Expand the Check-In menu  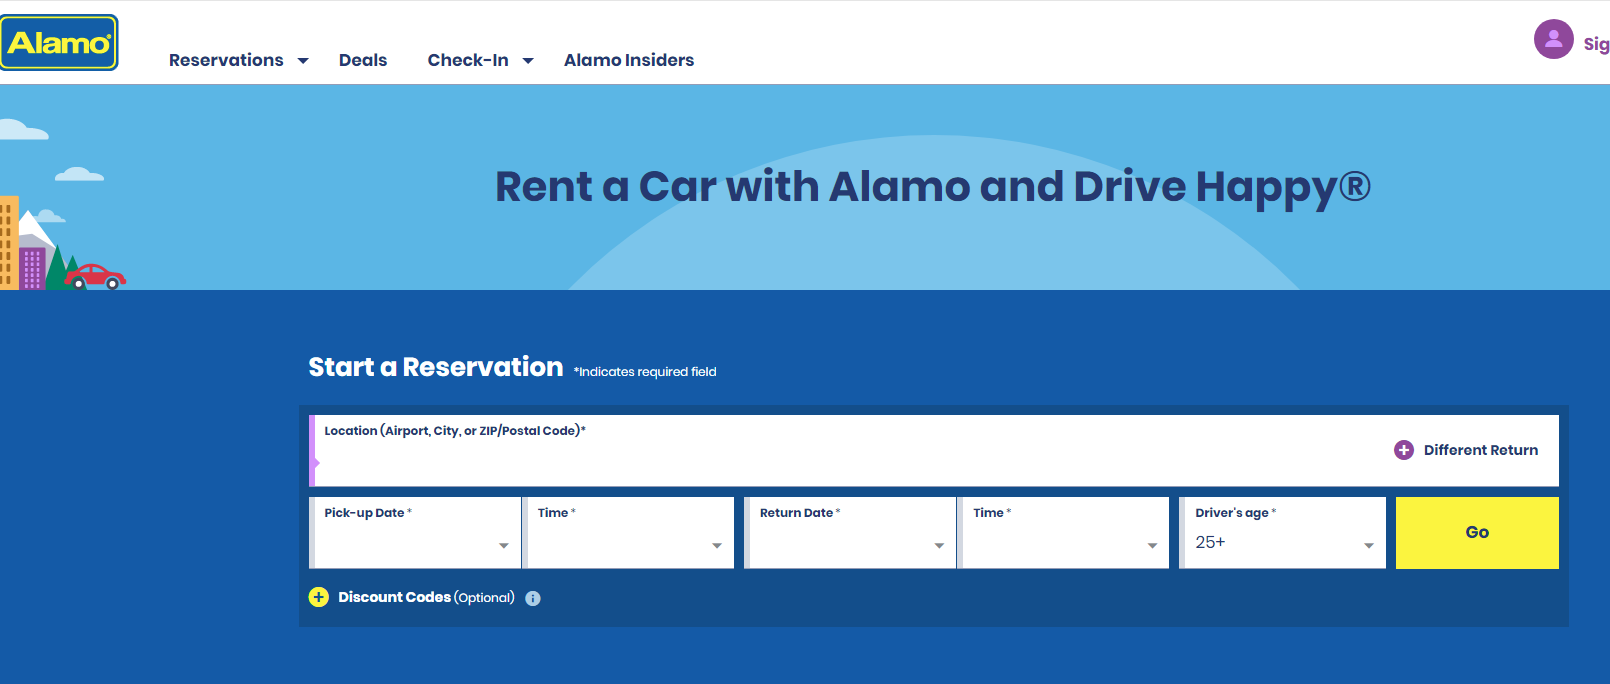pos(480,60)
